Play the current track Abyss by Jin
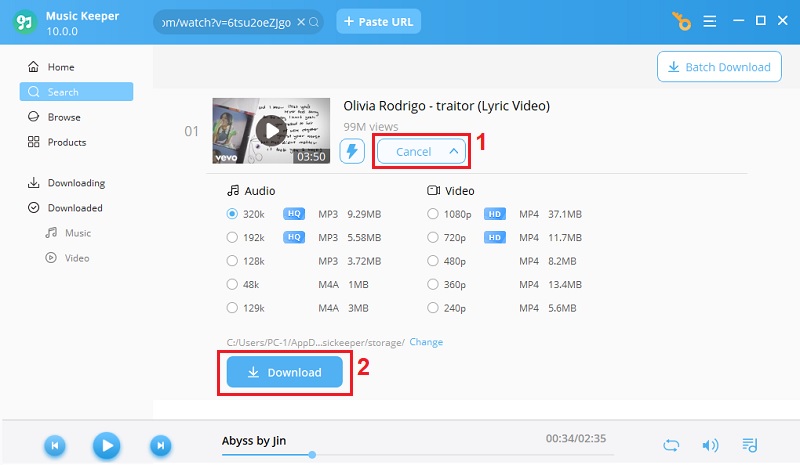Screen dimensions: 800x465 coord(107,446)
